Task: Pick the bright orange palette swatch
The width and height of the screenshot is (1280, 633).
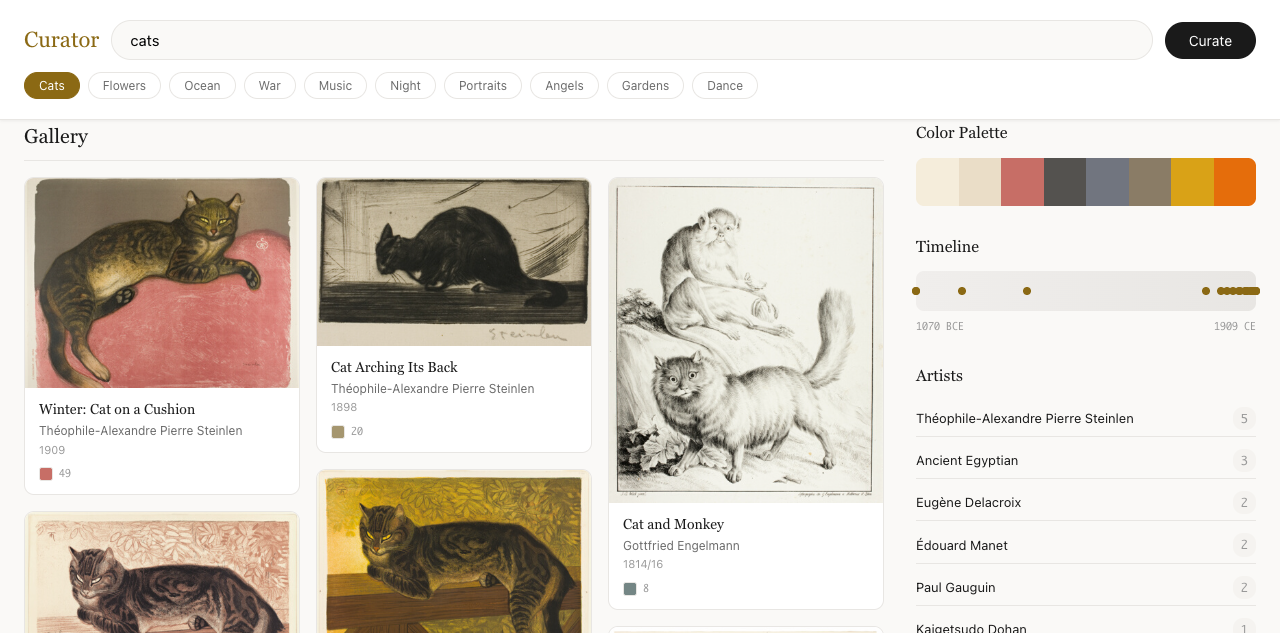Action: [1235, 182]
